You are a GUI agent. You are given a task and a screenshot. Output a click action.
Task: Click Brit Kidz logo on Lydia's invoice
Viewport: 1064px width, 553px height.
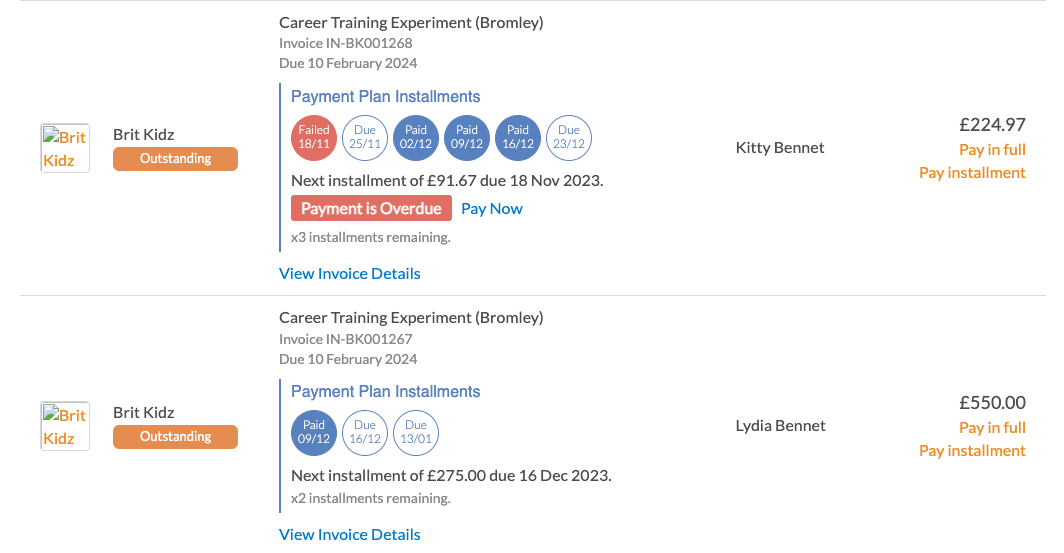65,426
